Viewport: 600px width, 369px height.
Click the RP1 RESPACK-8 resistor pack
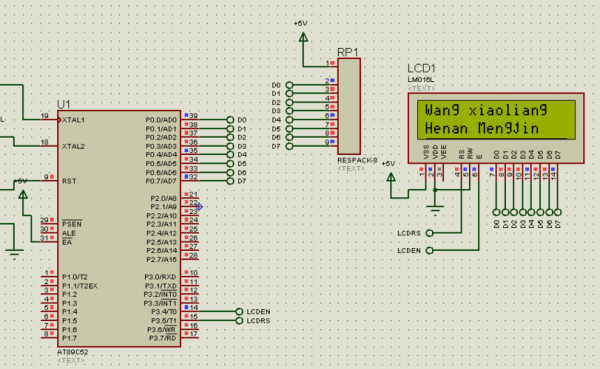coord(349,106)
